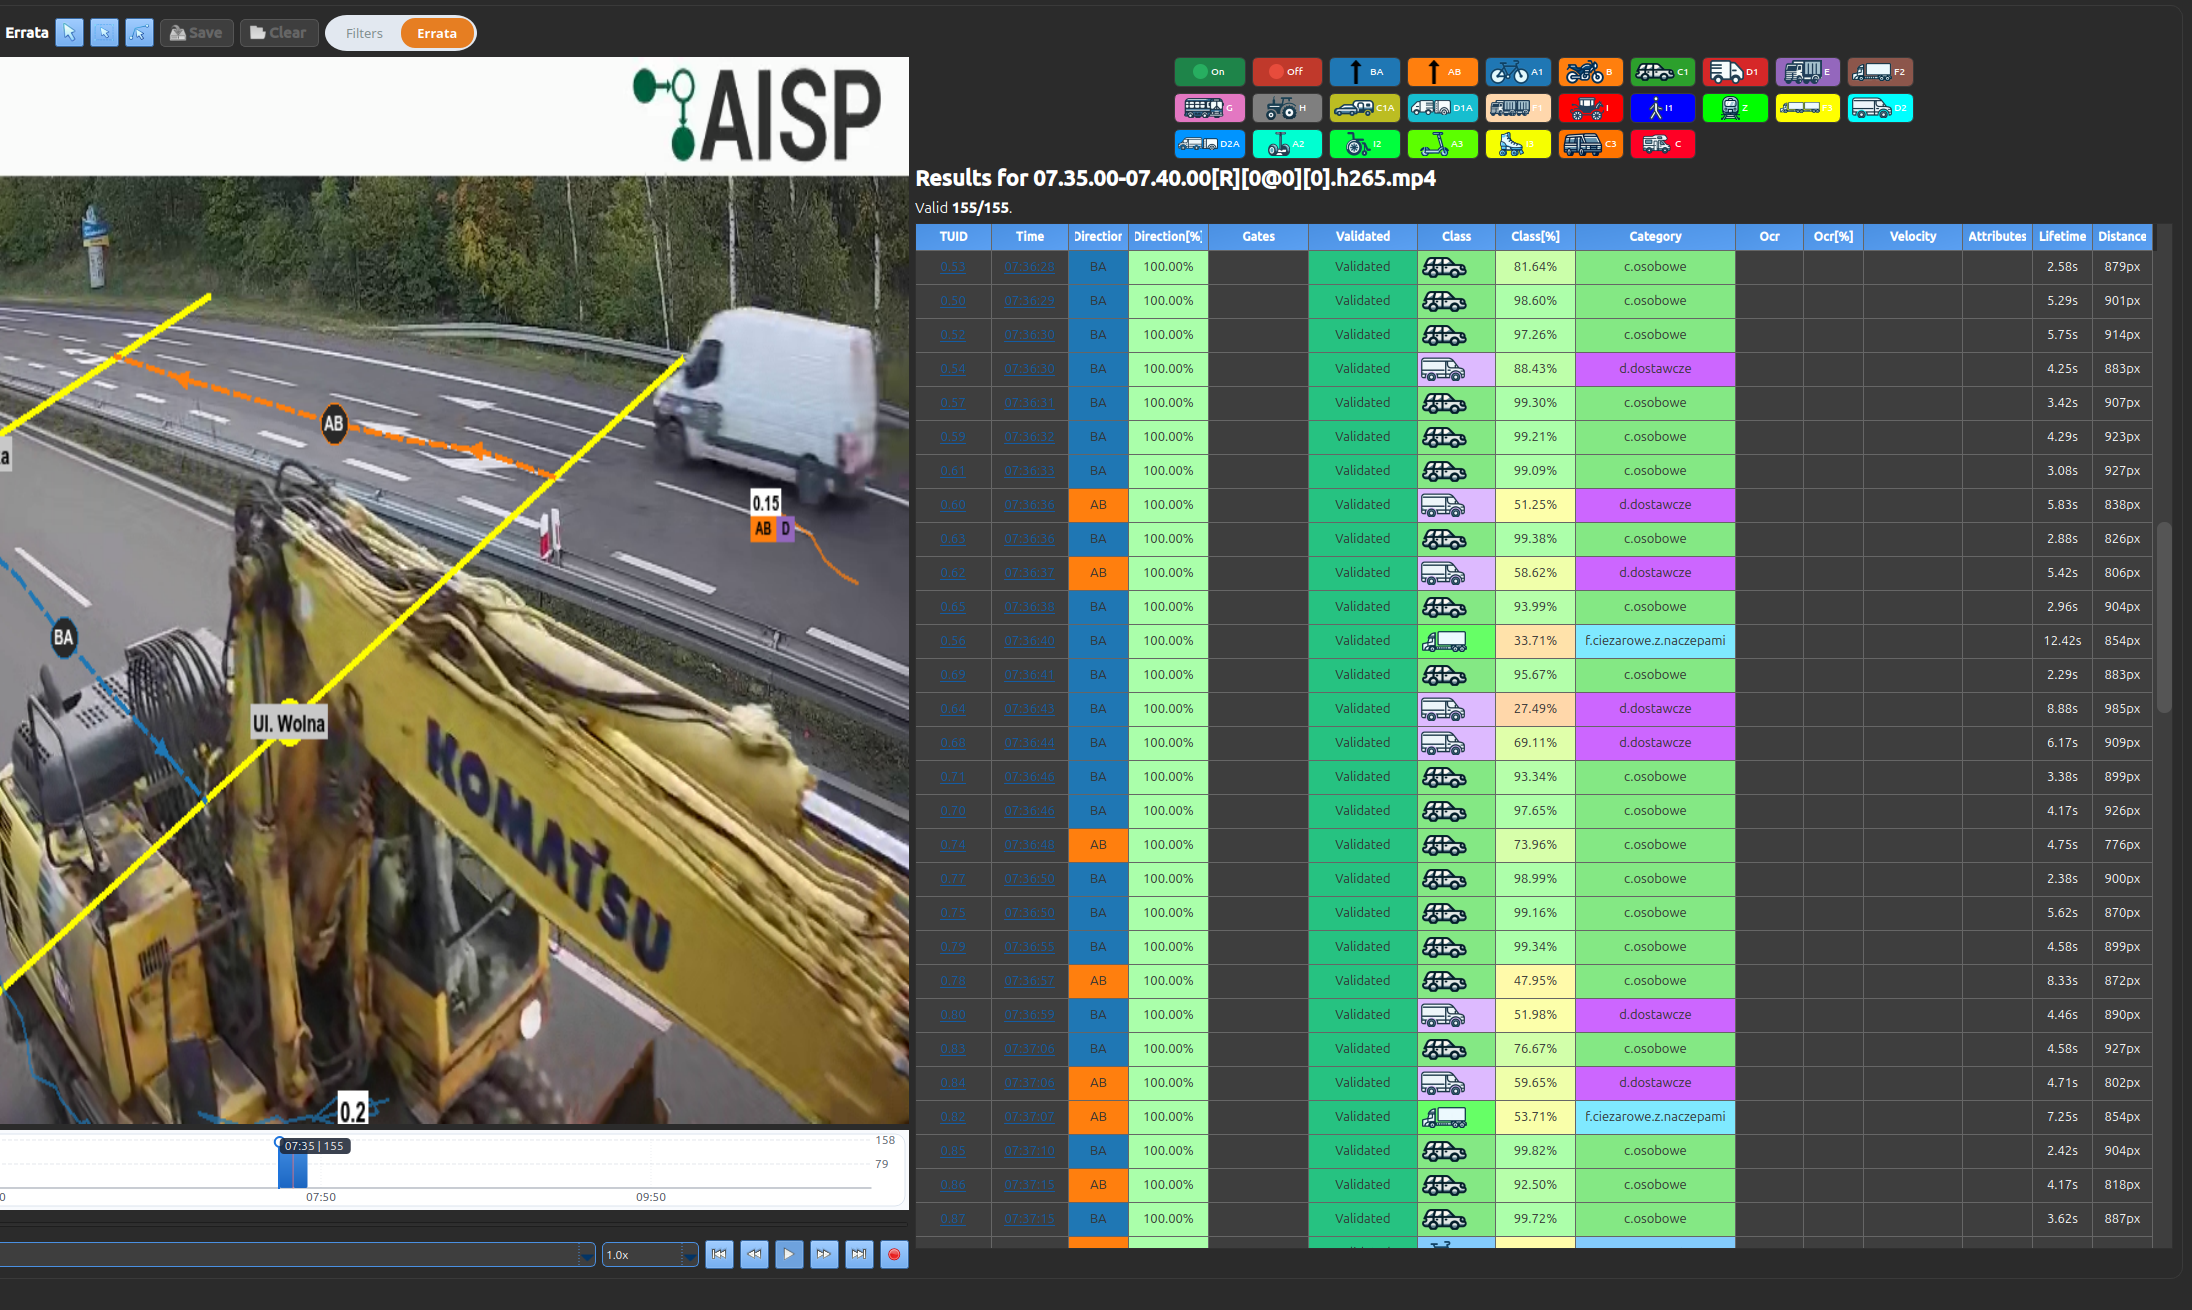Viewport: 2192px width, 1310px height.
Task: Click the red record button
Action: pos(894,1254)
